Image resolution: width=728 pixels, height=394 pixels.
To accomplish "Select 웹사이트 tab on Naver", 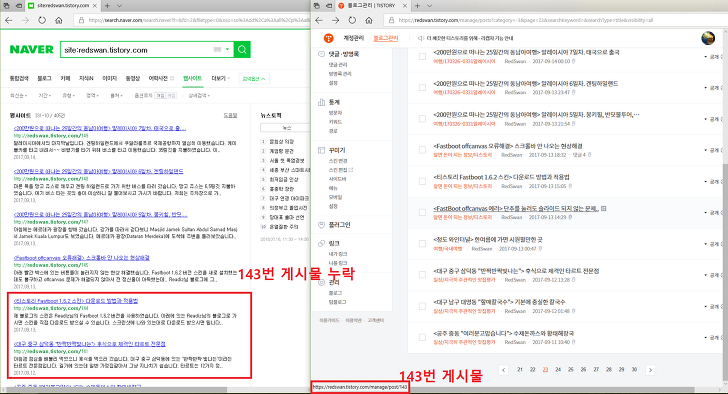I will click(x=192, y=79).
